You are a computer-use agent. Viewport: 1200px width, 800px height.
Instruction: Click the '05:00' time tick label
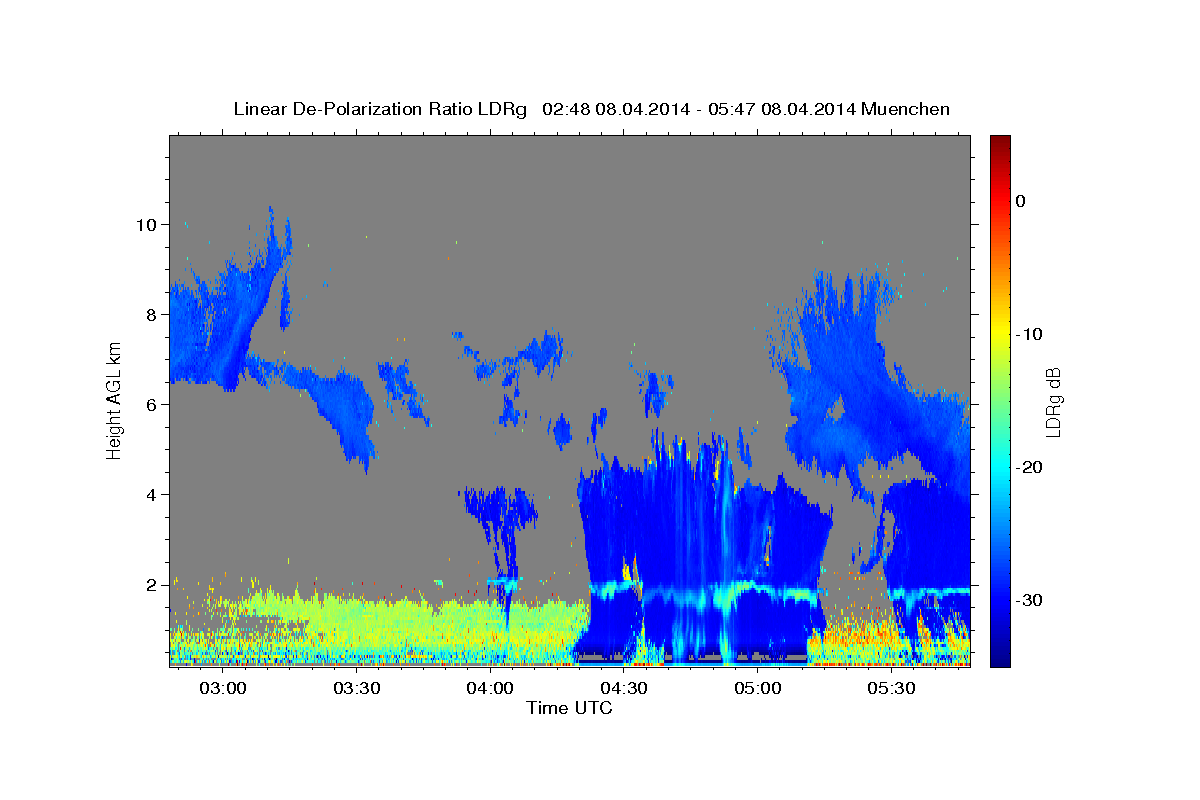click(758, 689)
